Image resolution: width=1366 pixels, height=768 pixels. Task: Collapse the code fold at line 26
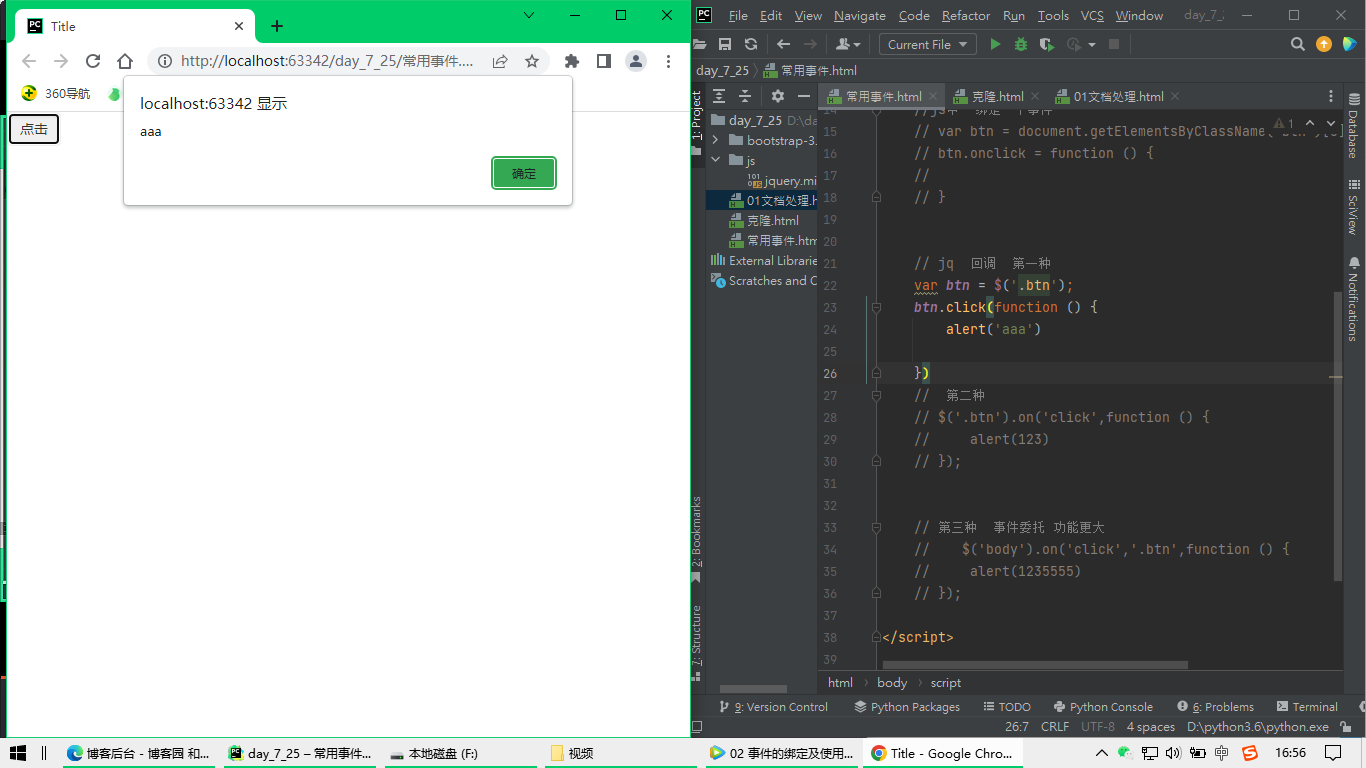[x=876, y=373]
